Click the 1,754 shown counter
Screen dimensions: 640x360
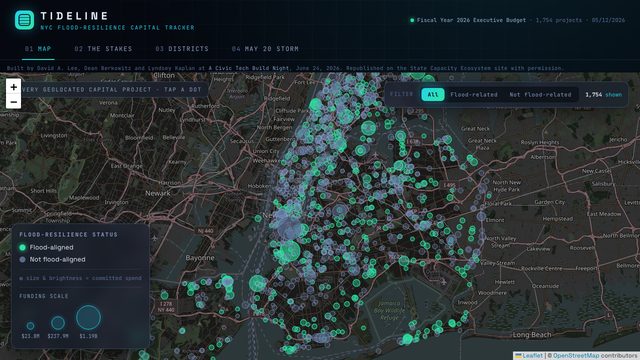tap(603, 94)
